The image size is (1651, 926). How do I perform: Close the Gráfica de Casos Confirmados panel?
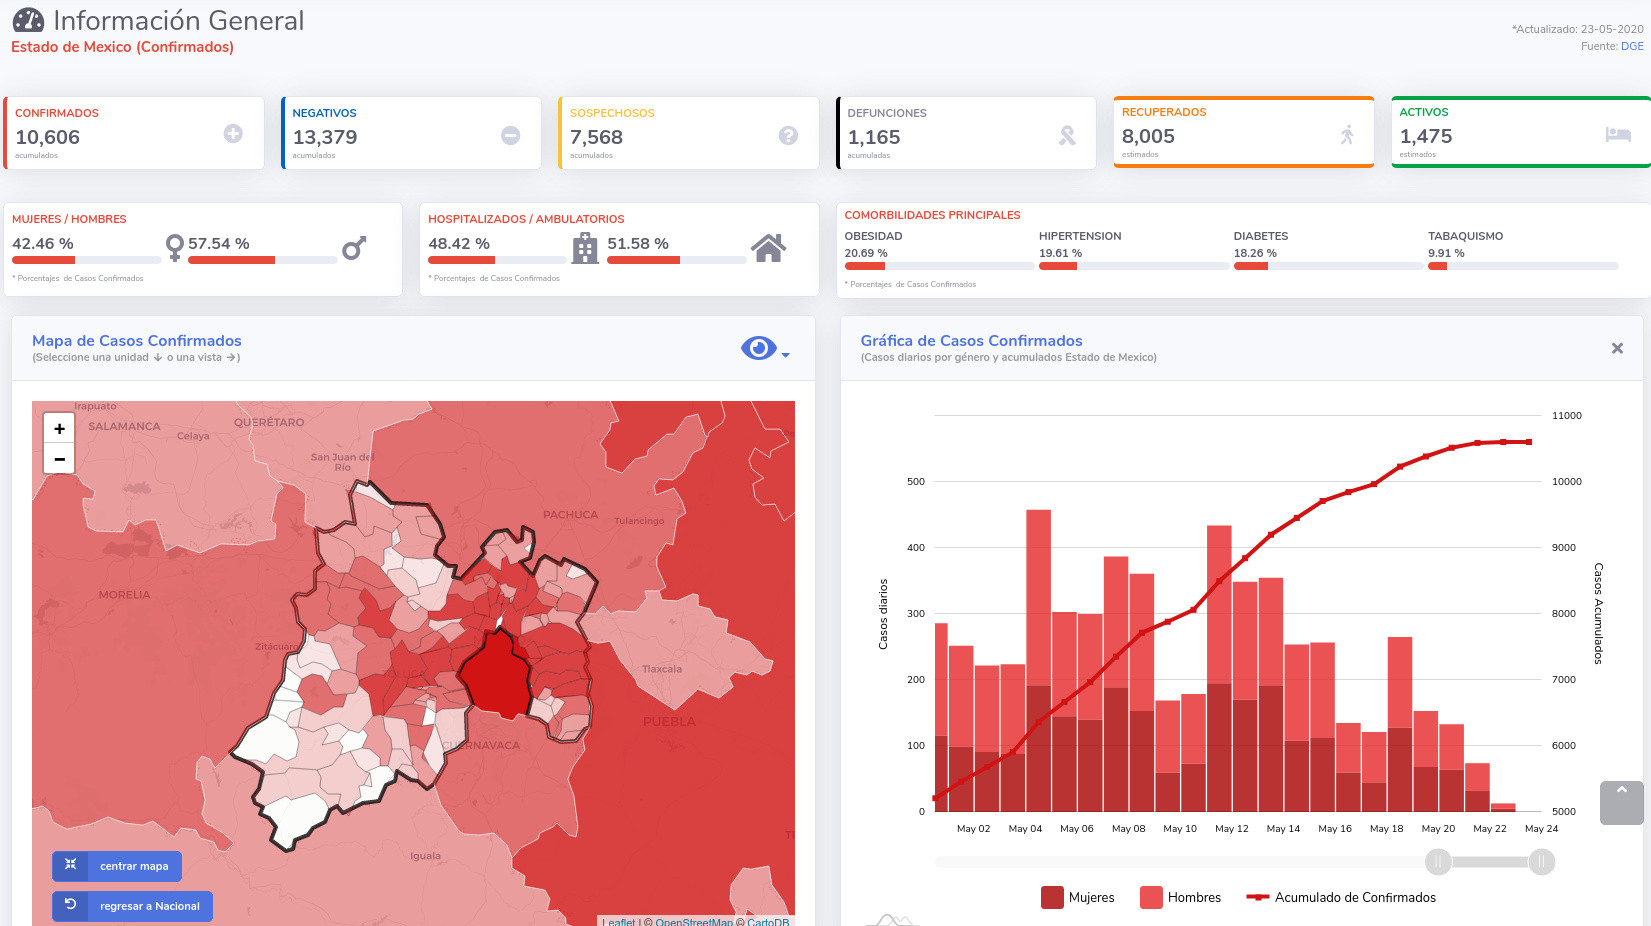pyautogui.click(x=1617, y=348)
